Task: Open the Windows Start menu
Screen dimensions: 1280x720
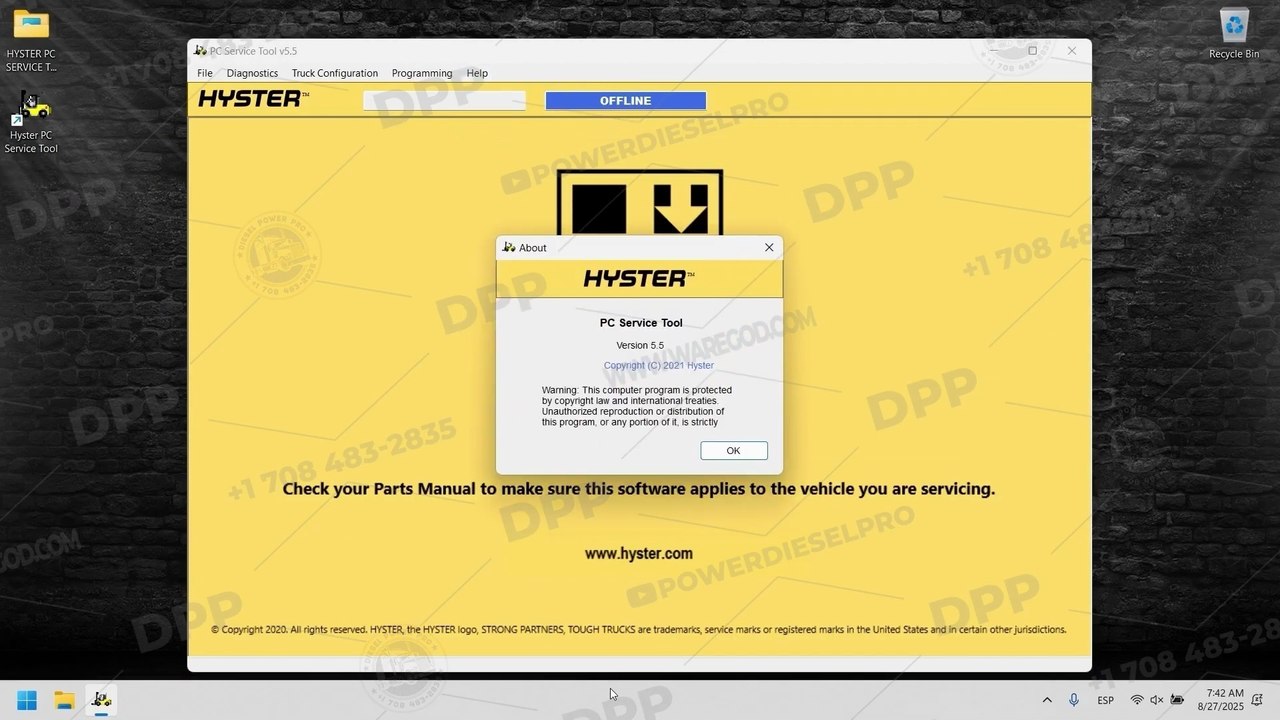Action: [27, 700]
